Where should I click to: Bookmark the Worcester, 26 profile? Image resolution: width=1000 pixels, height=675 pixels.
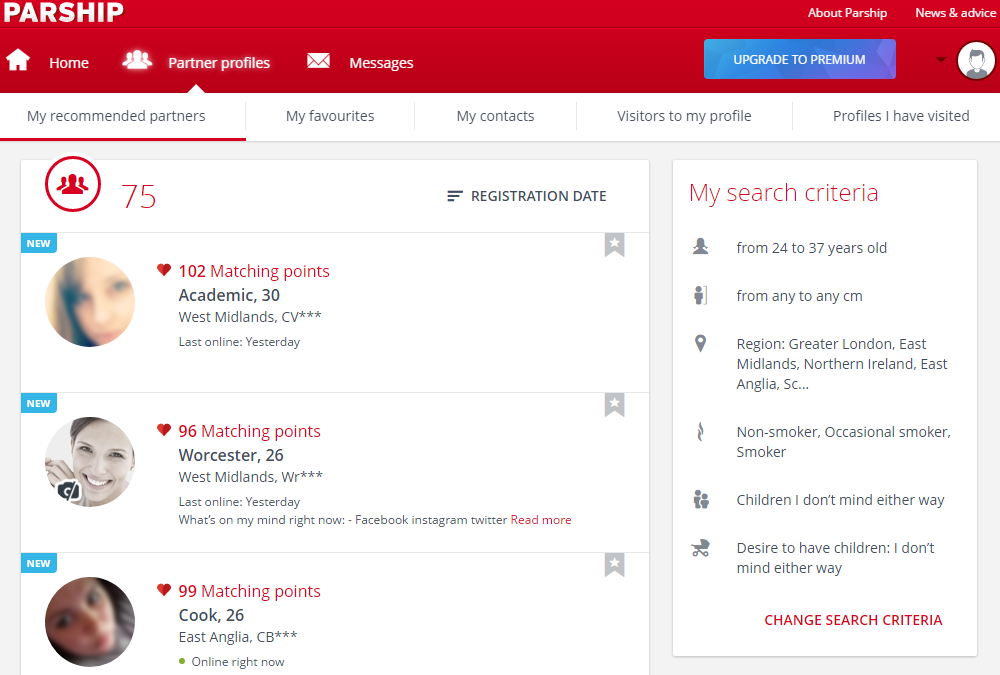[614, 405]
